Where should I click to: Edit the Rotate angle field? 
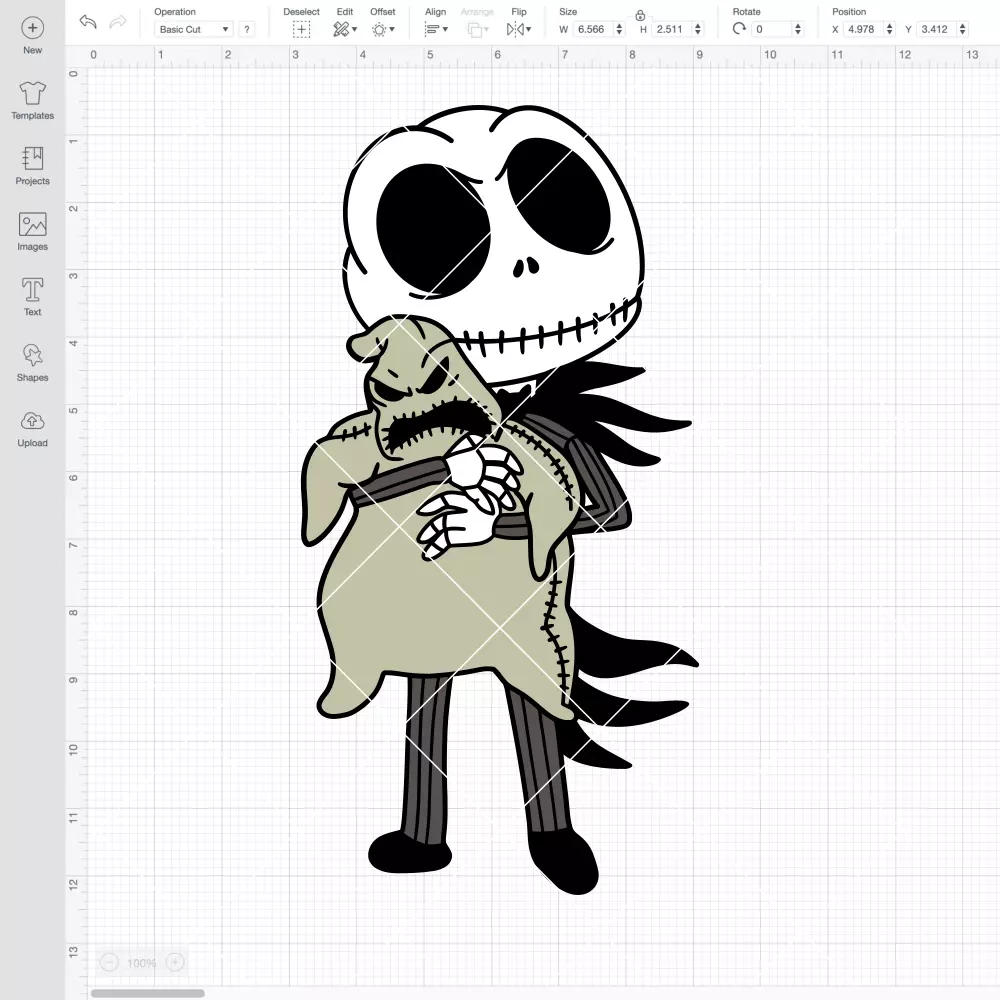click(x=771, y=29)
